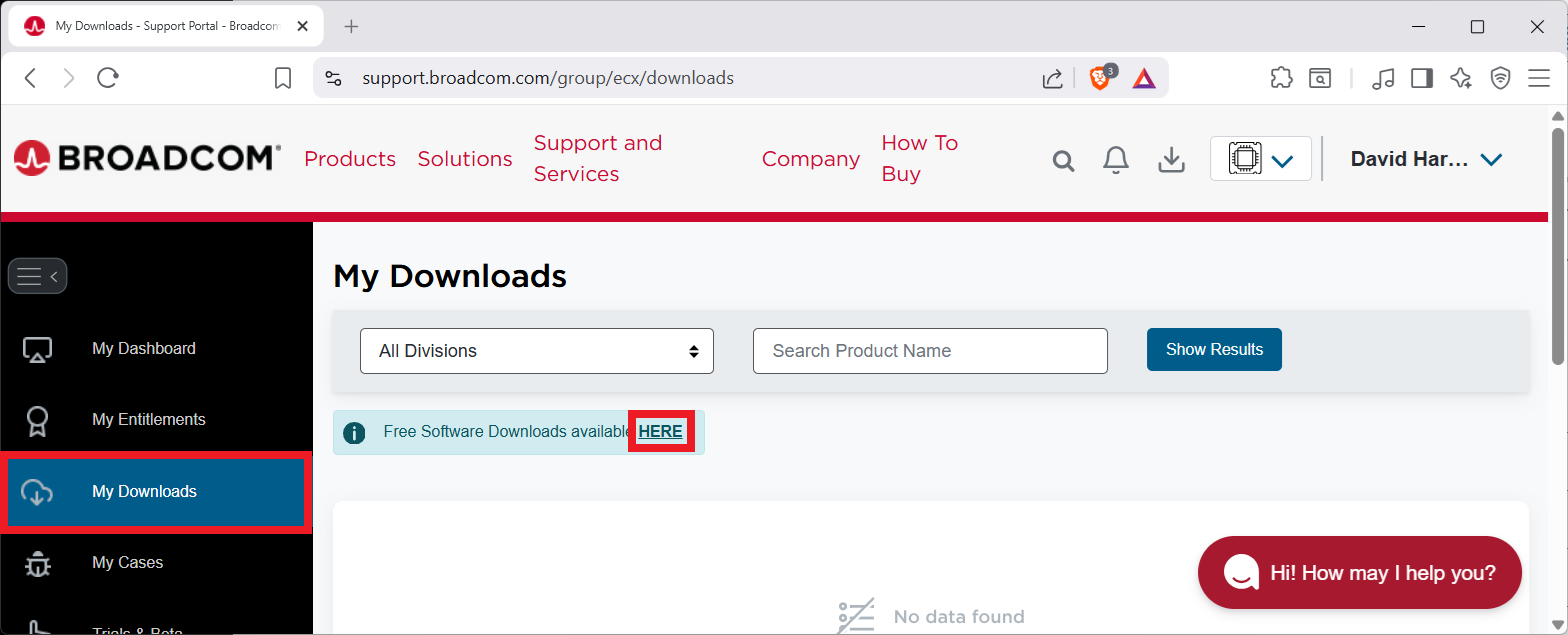Open the chip icon product selector dropdown
Viewport: 1568px width, 635px height.
click(x=1260, y=159)
